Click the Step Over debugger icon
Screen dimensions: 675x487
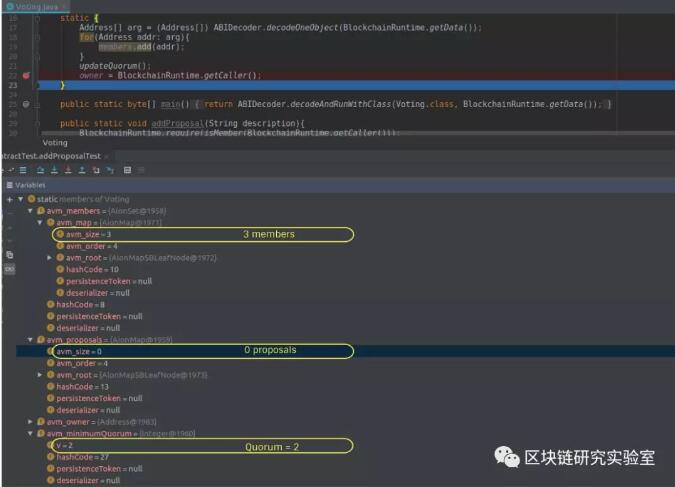click(x=40, y=170)
